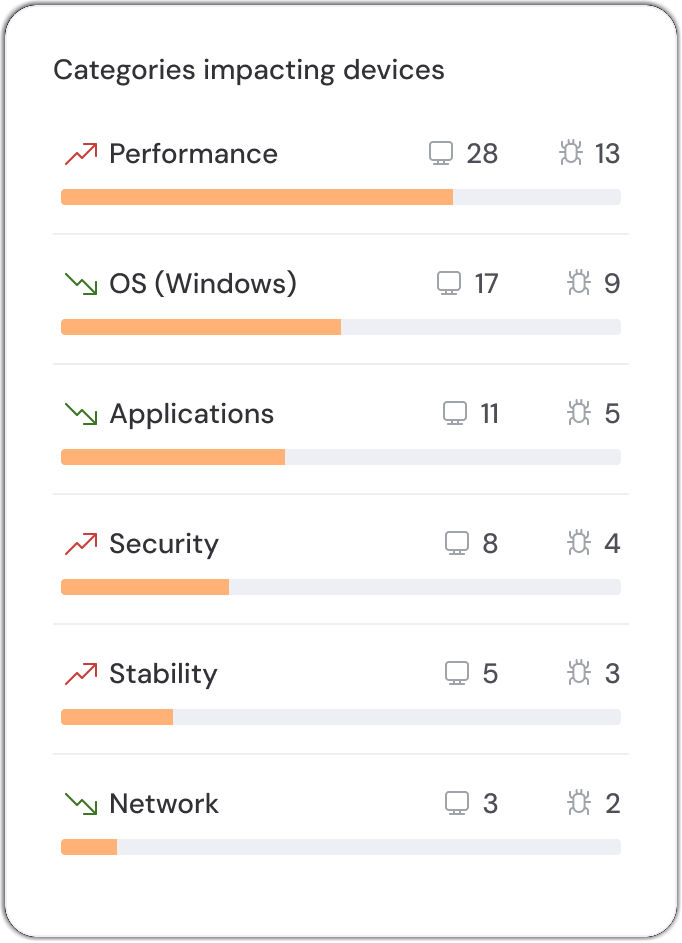682x943 pixels.
Task: Click the Security orange progress bar
Action: pos(145,587)
